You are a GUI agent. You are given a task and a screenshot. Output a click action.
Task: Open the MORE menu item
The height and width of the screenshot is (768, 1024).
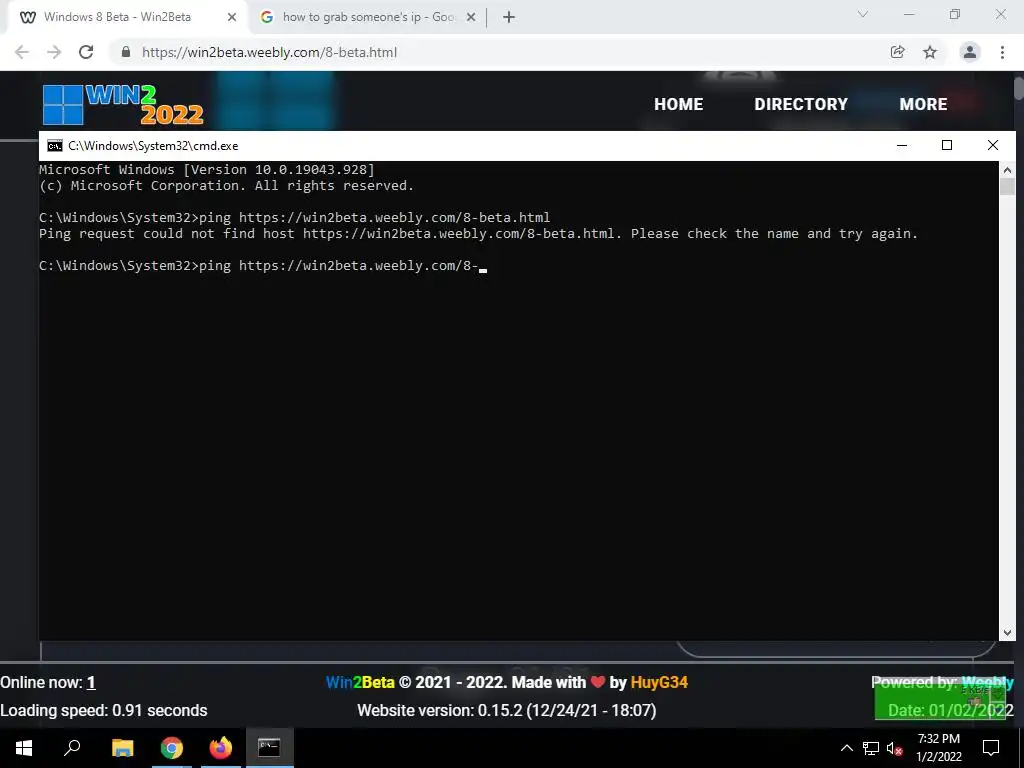point(923,104)
